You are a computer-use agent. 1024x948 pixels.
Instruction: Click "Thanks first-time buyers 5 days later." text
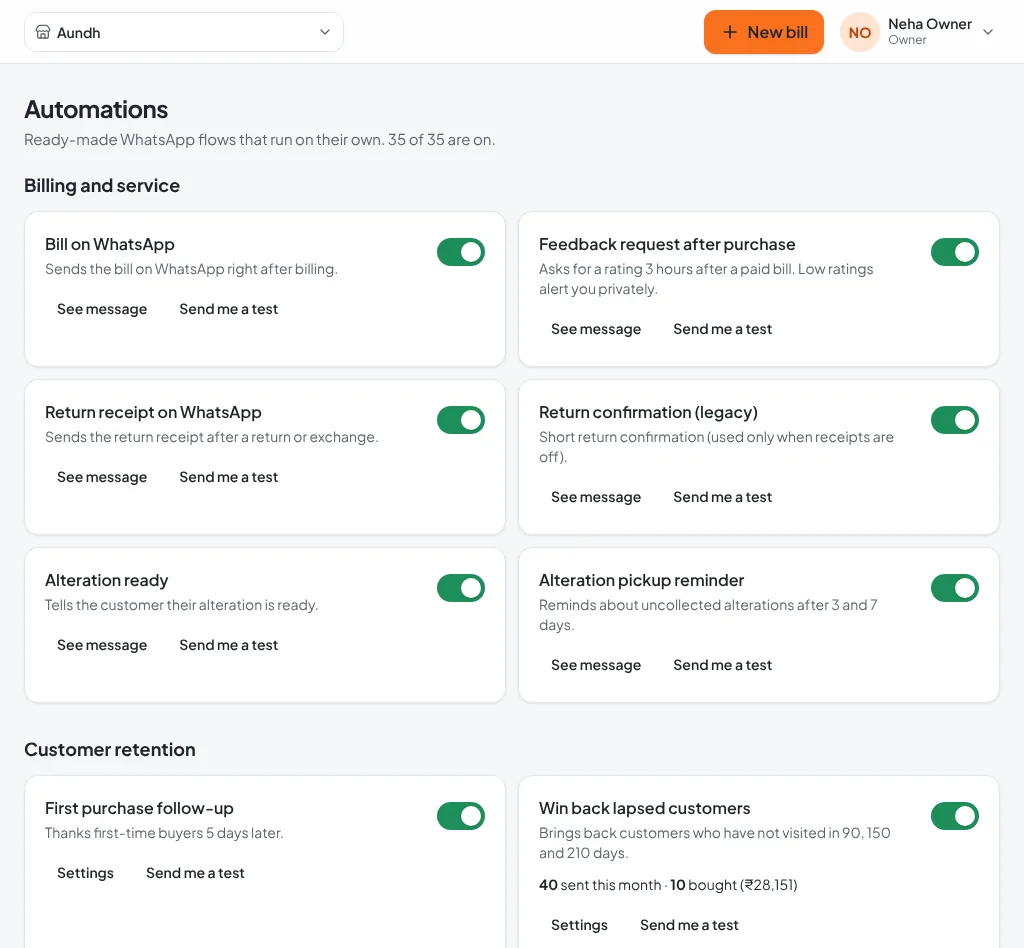pos(164,833)
